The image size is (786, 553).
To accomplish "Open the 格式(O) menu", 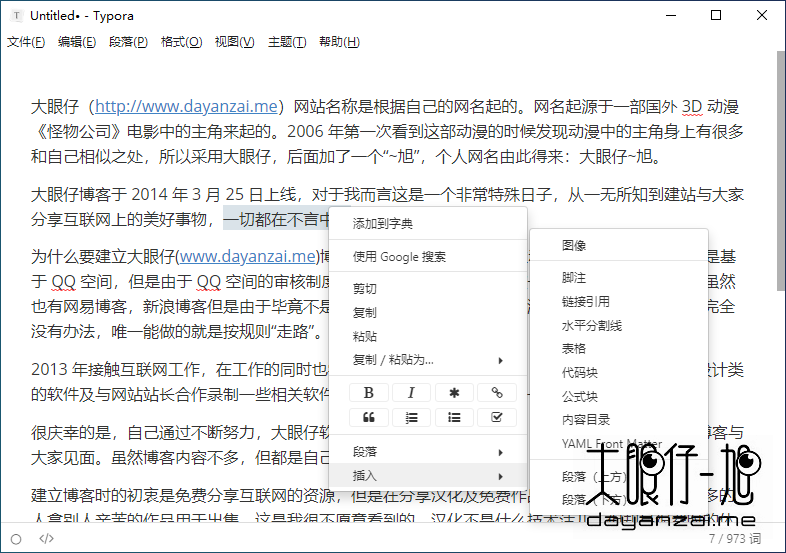I will (x=181, y=42).
